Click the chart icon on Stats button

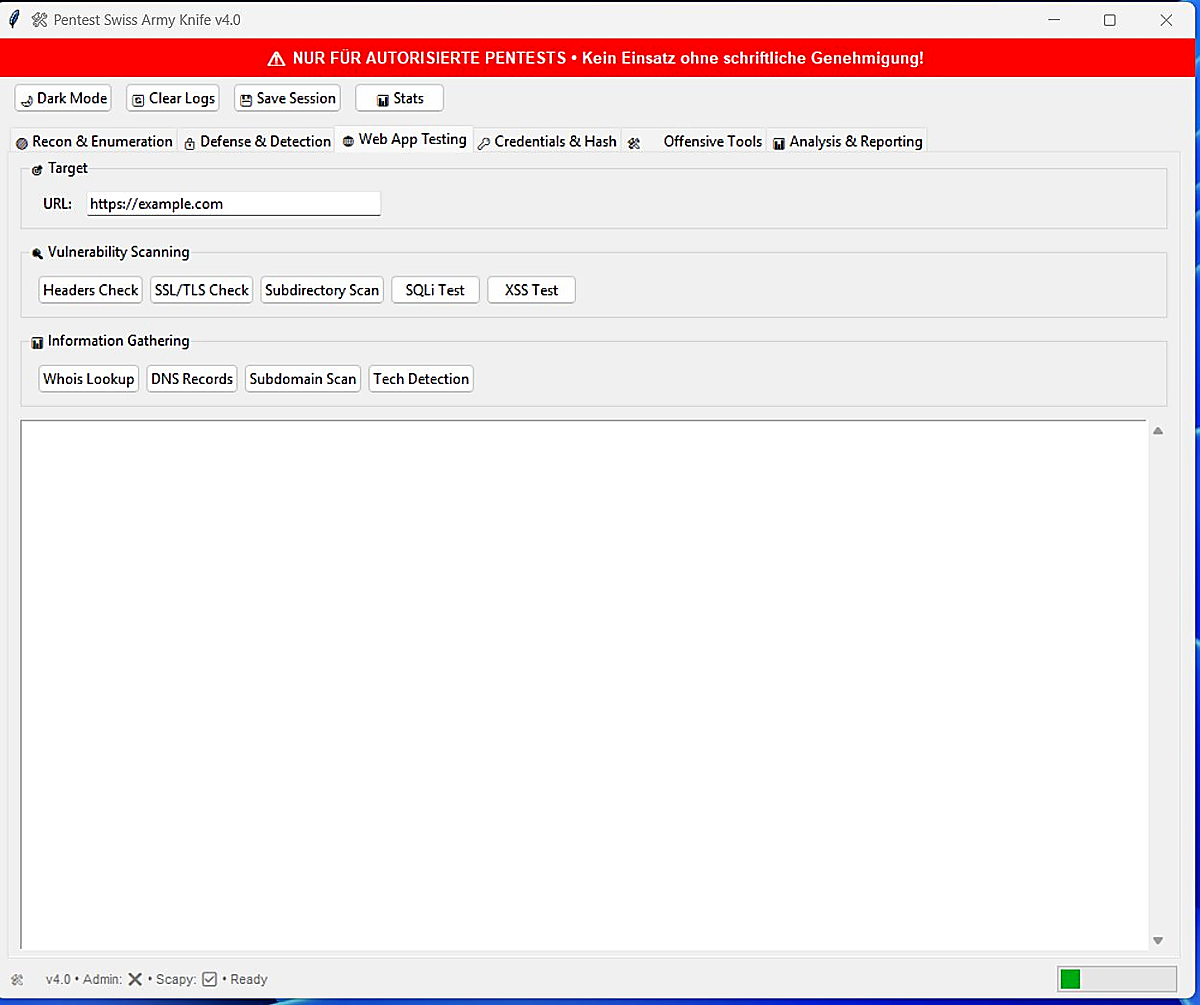(x=383, y=100)
